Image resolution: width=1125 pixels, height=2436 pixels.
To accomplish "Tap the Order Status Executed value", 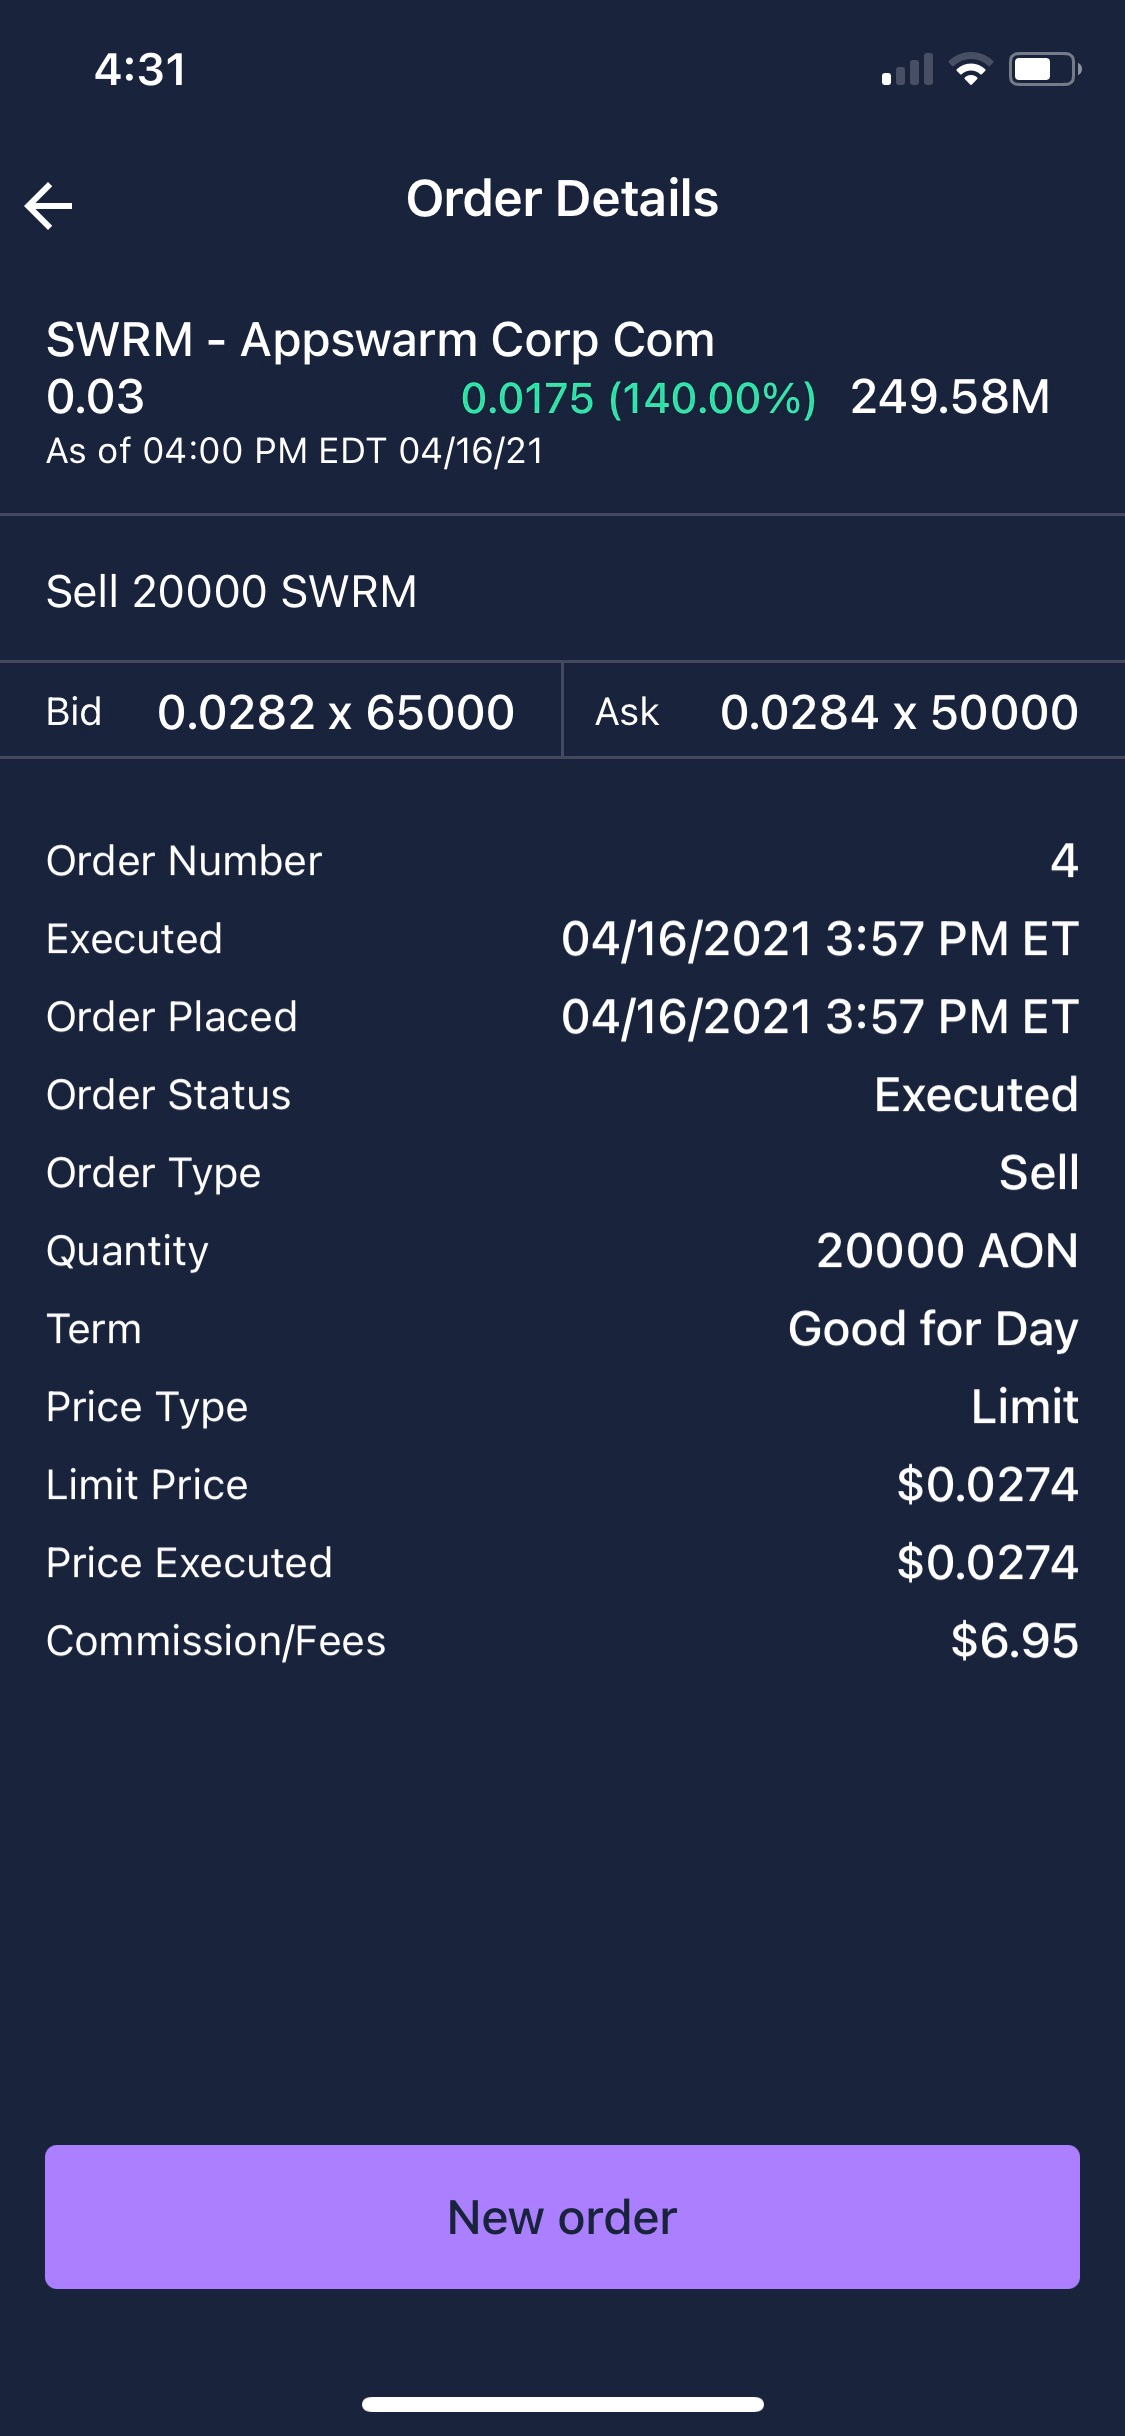I will (976, 1095).
